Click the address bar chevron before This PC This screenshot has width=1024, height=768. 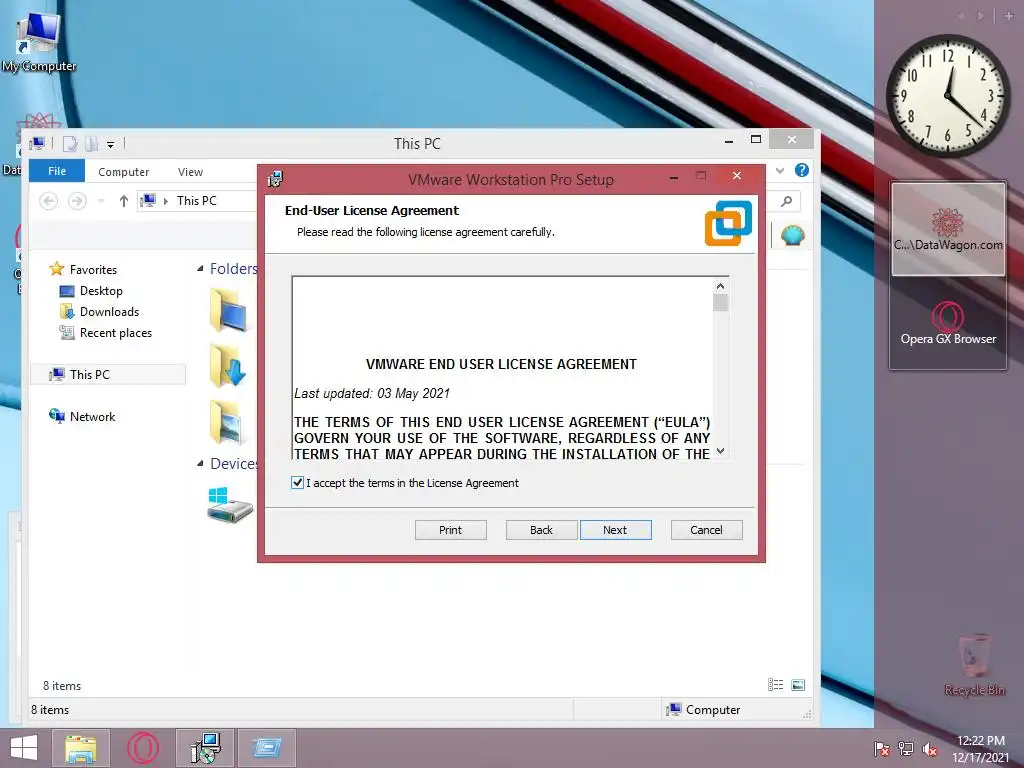pos(166,201)
